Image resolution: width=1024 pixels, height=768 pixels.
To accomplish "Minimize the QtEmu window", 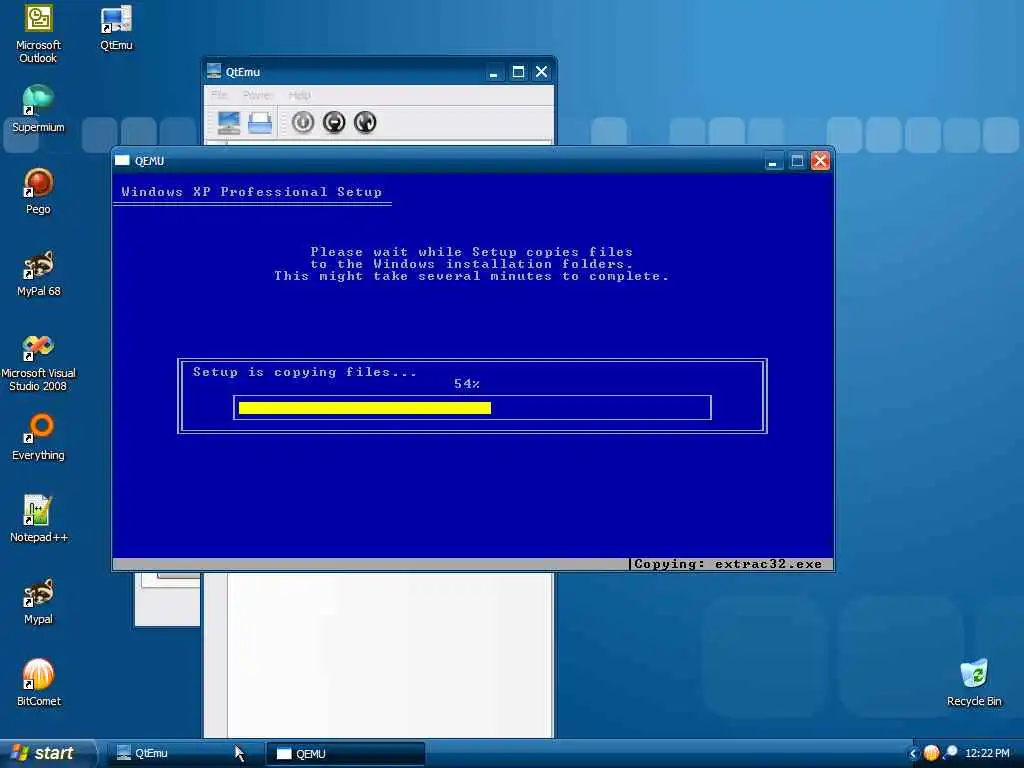I will [x=494, y=72].
